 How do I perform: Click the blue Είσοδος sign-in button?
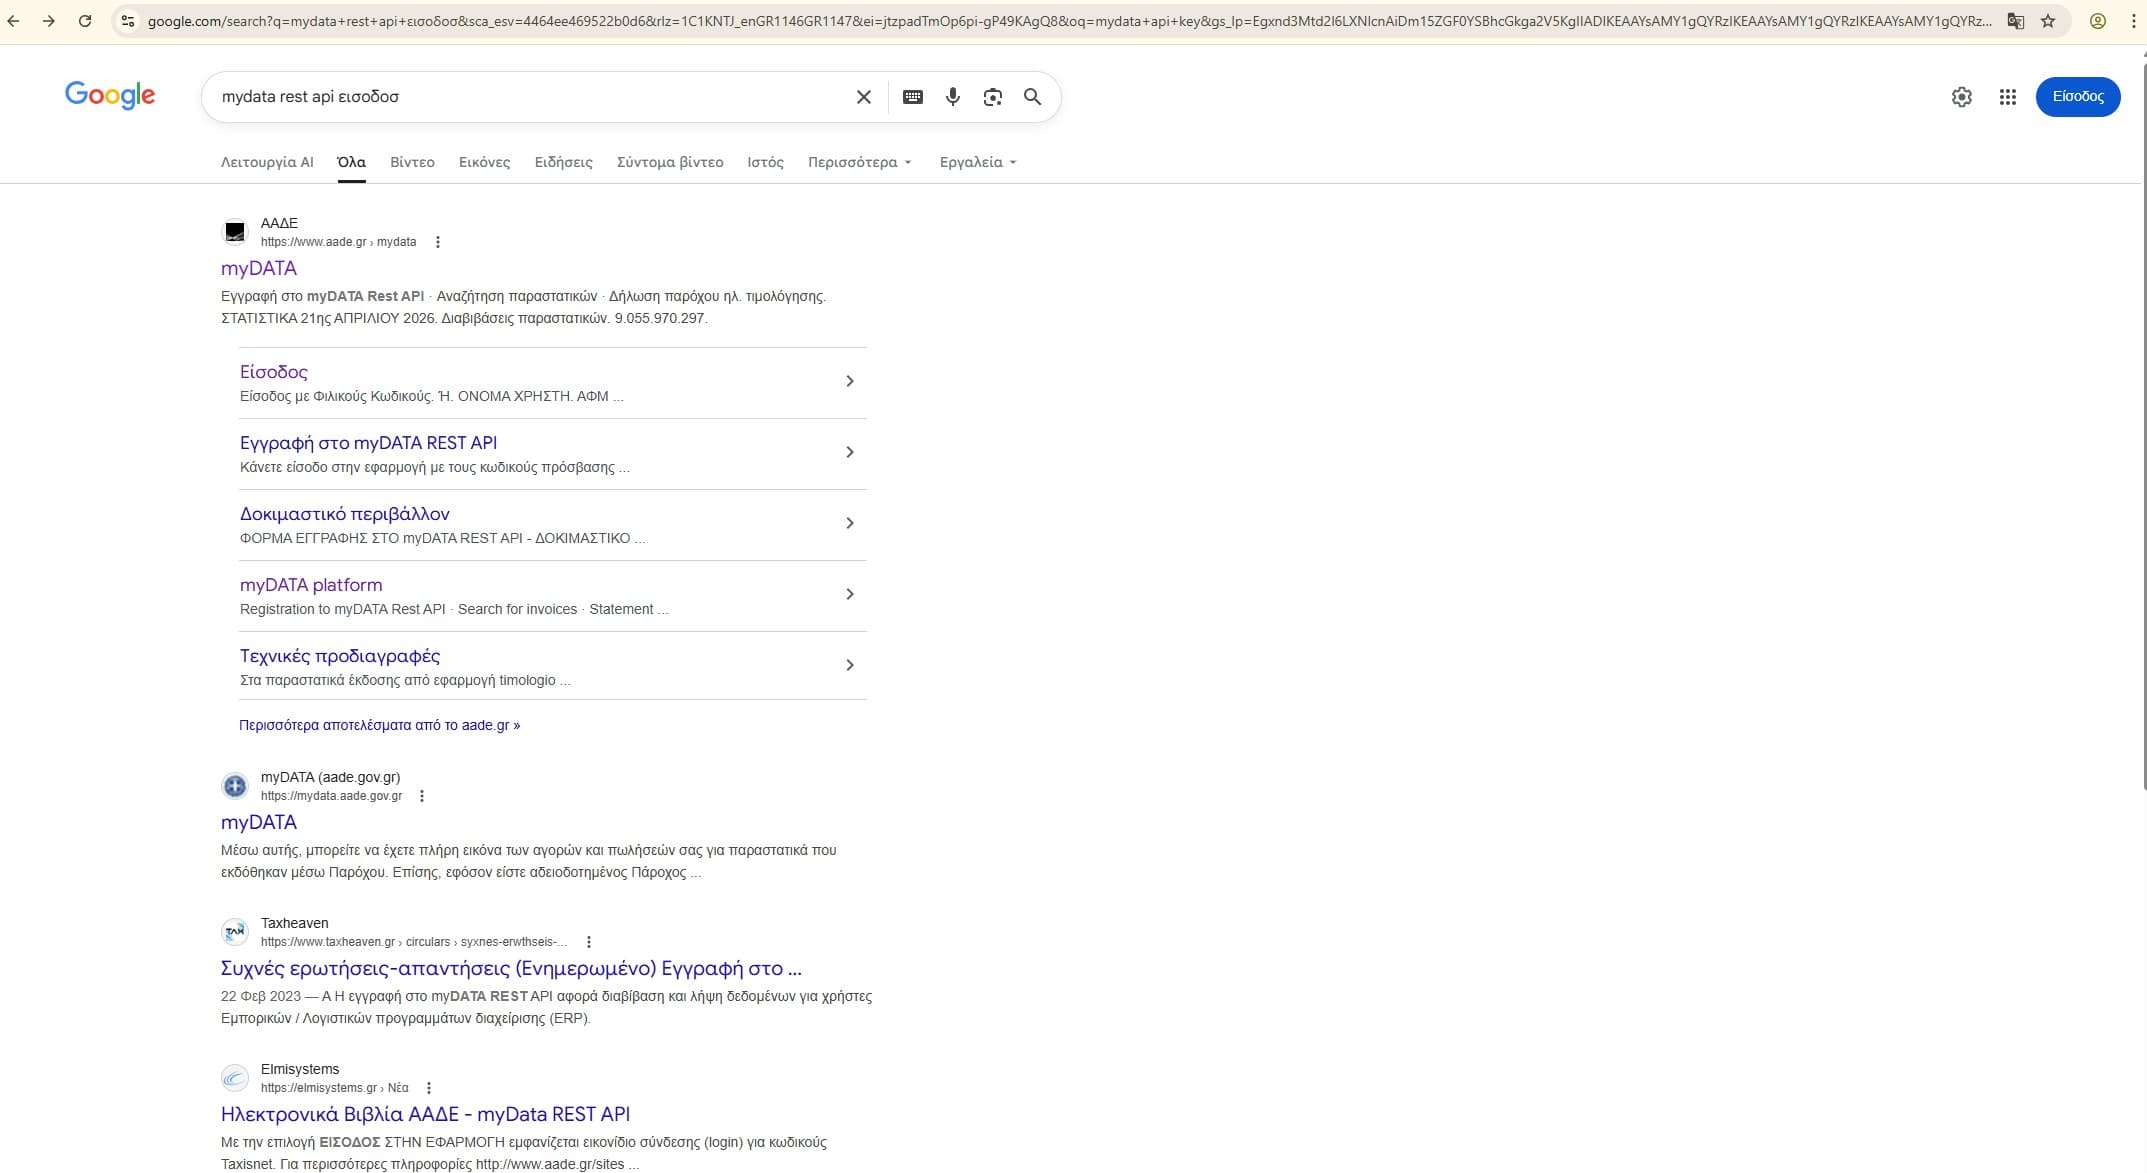point(2078,97)
